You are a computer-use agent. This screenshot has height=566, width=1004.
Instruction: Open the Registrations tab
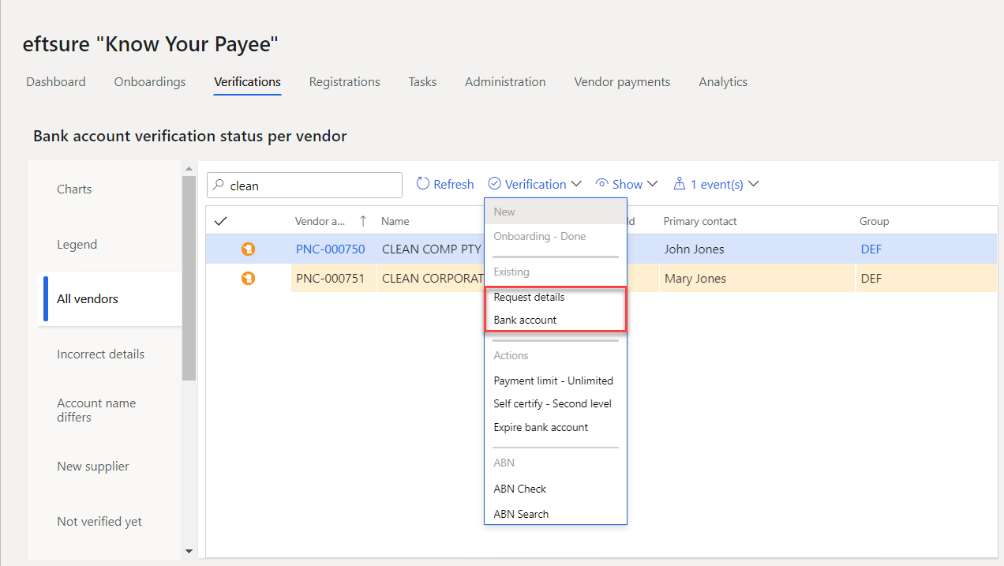[x=344, y=82]
